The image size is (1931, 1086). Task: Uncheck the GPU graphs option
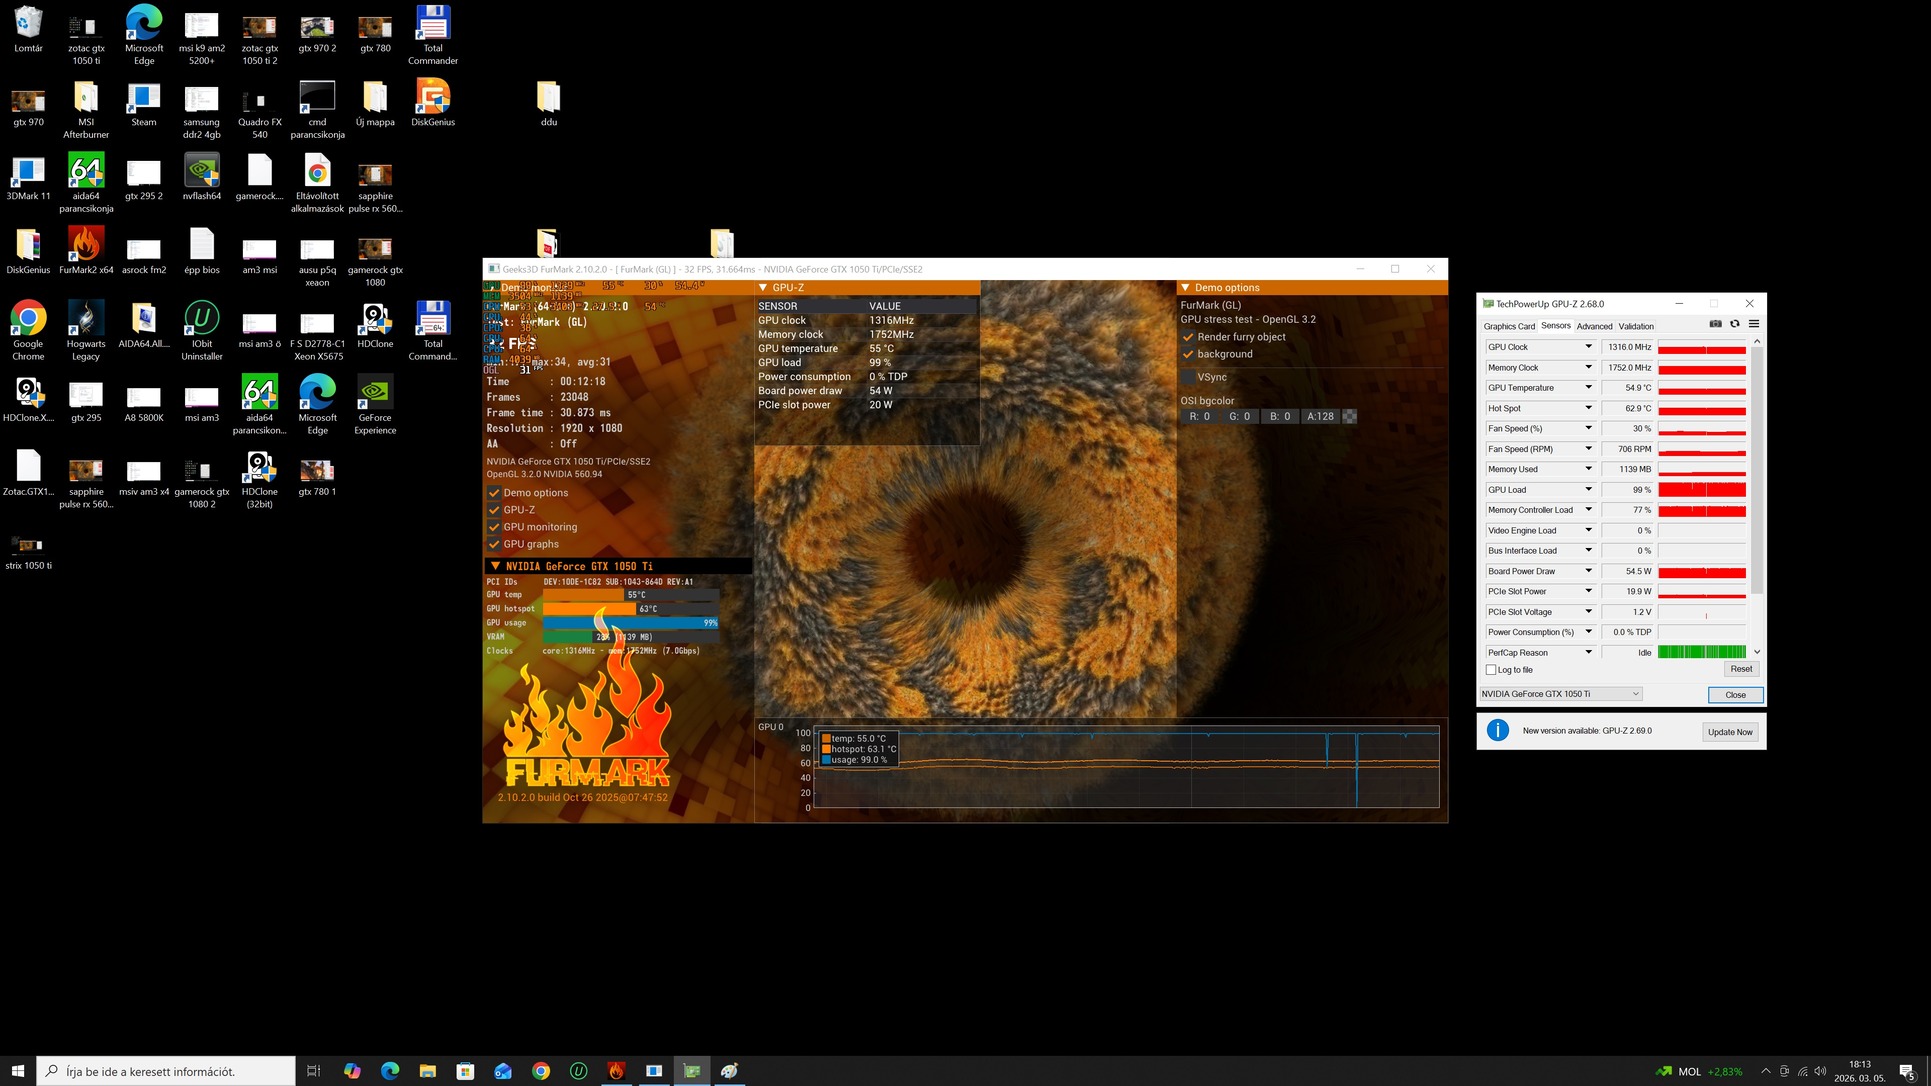tap(494, 544)
